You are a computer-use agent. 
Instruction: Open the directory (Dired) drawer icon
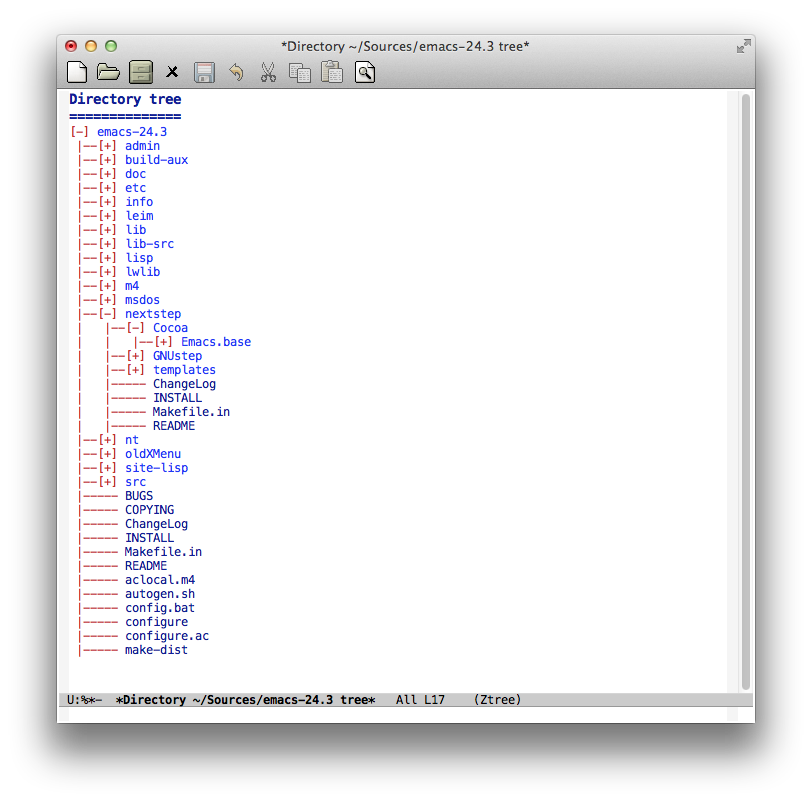[x=140, y=72]
